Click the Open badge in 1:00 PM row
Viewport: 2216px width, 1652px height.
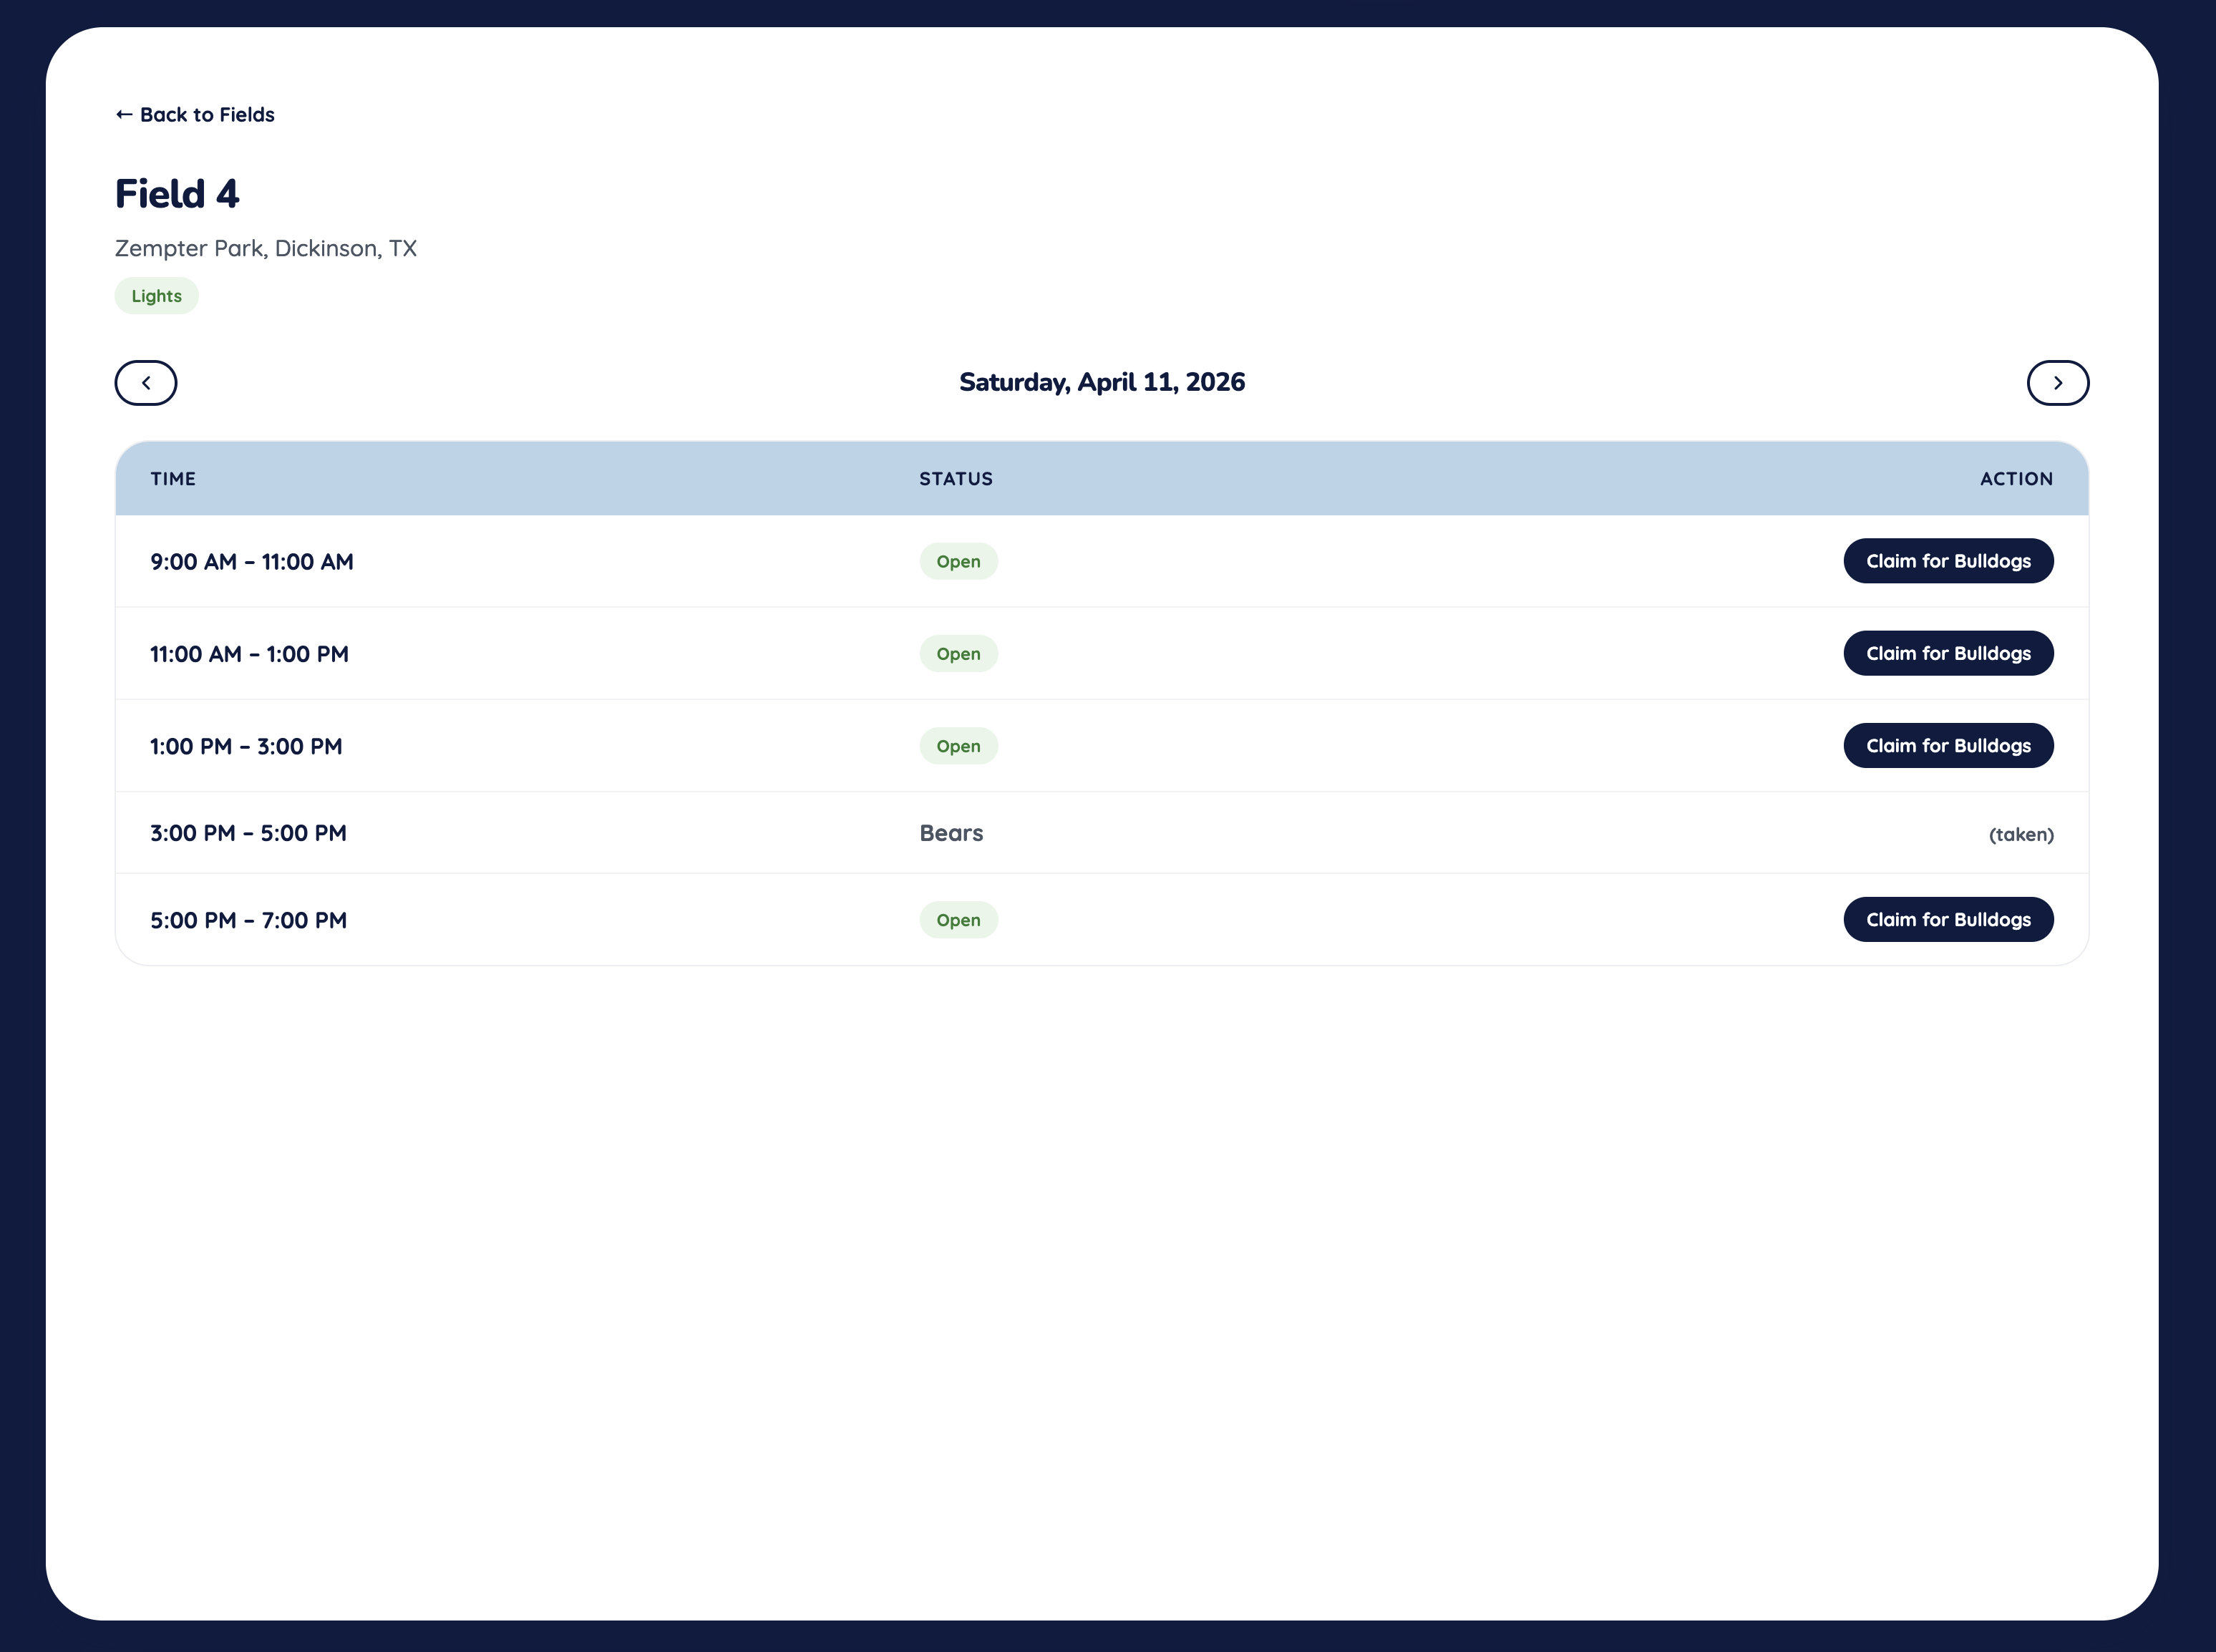[957, 746]
